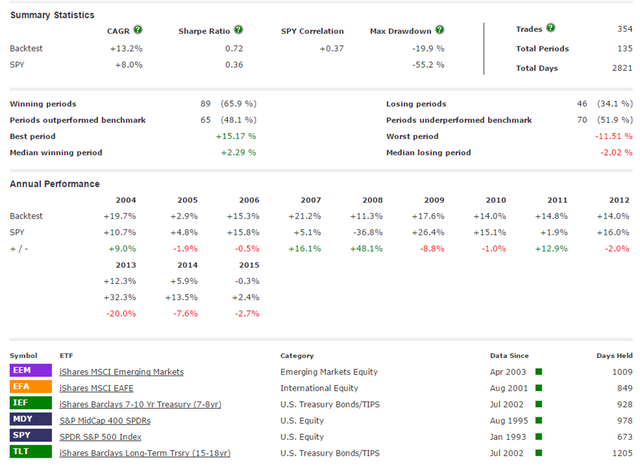
Task: Click the Total Days value 2821
Action: pos(622,68)
